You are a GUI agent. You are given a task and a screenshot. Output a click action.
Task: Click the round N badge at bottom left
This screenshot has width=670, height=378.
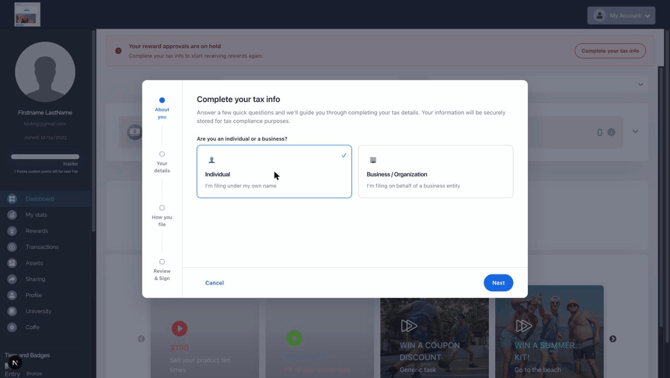tap(15, 363)
